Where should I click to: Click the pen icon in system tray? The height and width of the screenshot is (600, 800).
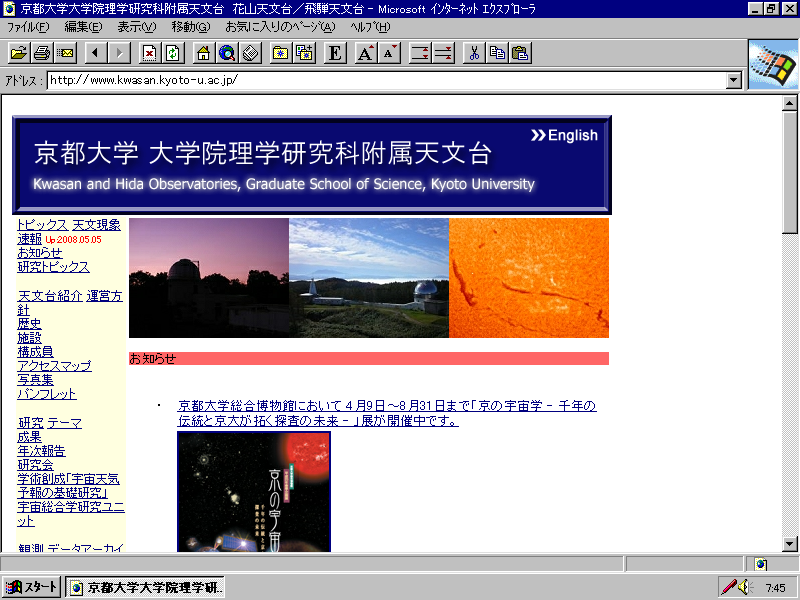pyautogui.click(x=729, y=587)
